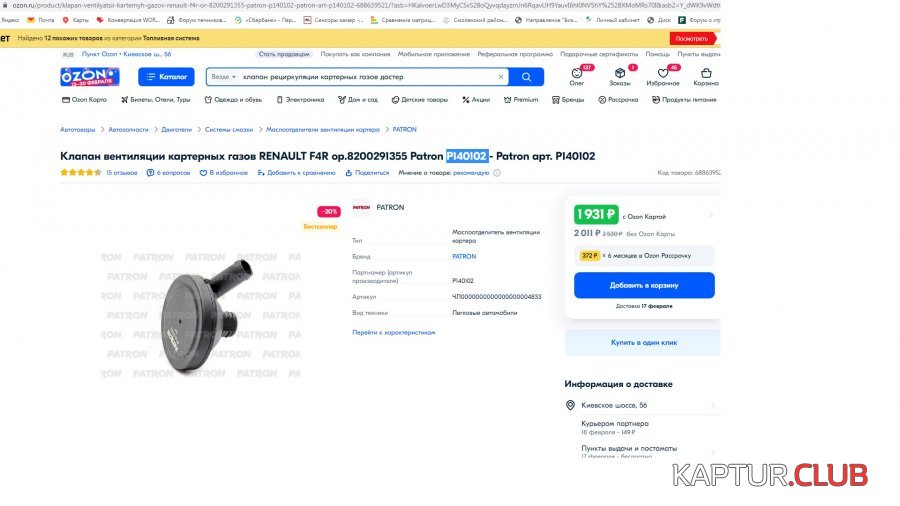The image size is (900, 506).
Task: Click the Ozon logo
Action: tap(90, 76)
